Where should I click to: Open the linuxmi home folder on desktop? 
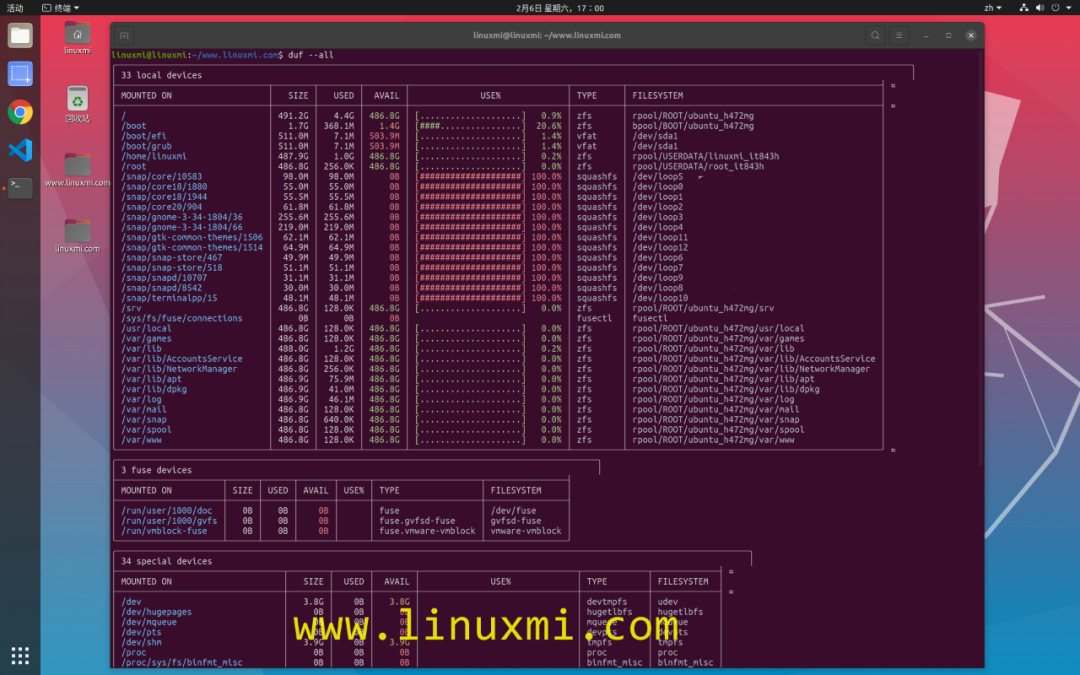click(77, 37)
